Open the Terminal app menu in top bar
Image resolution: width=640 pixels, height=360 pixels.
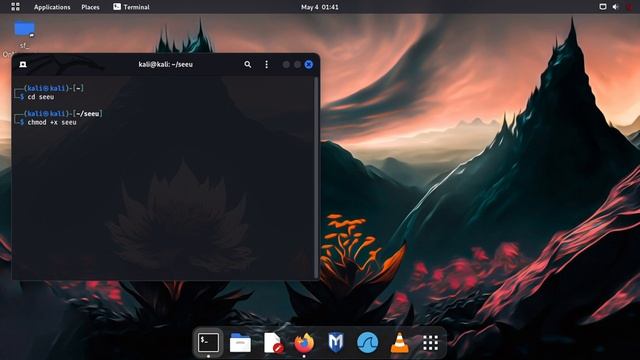click(131, 7)
